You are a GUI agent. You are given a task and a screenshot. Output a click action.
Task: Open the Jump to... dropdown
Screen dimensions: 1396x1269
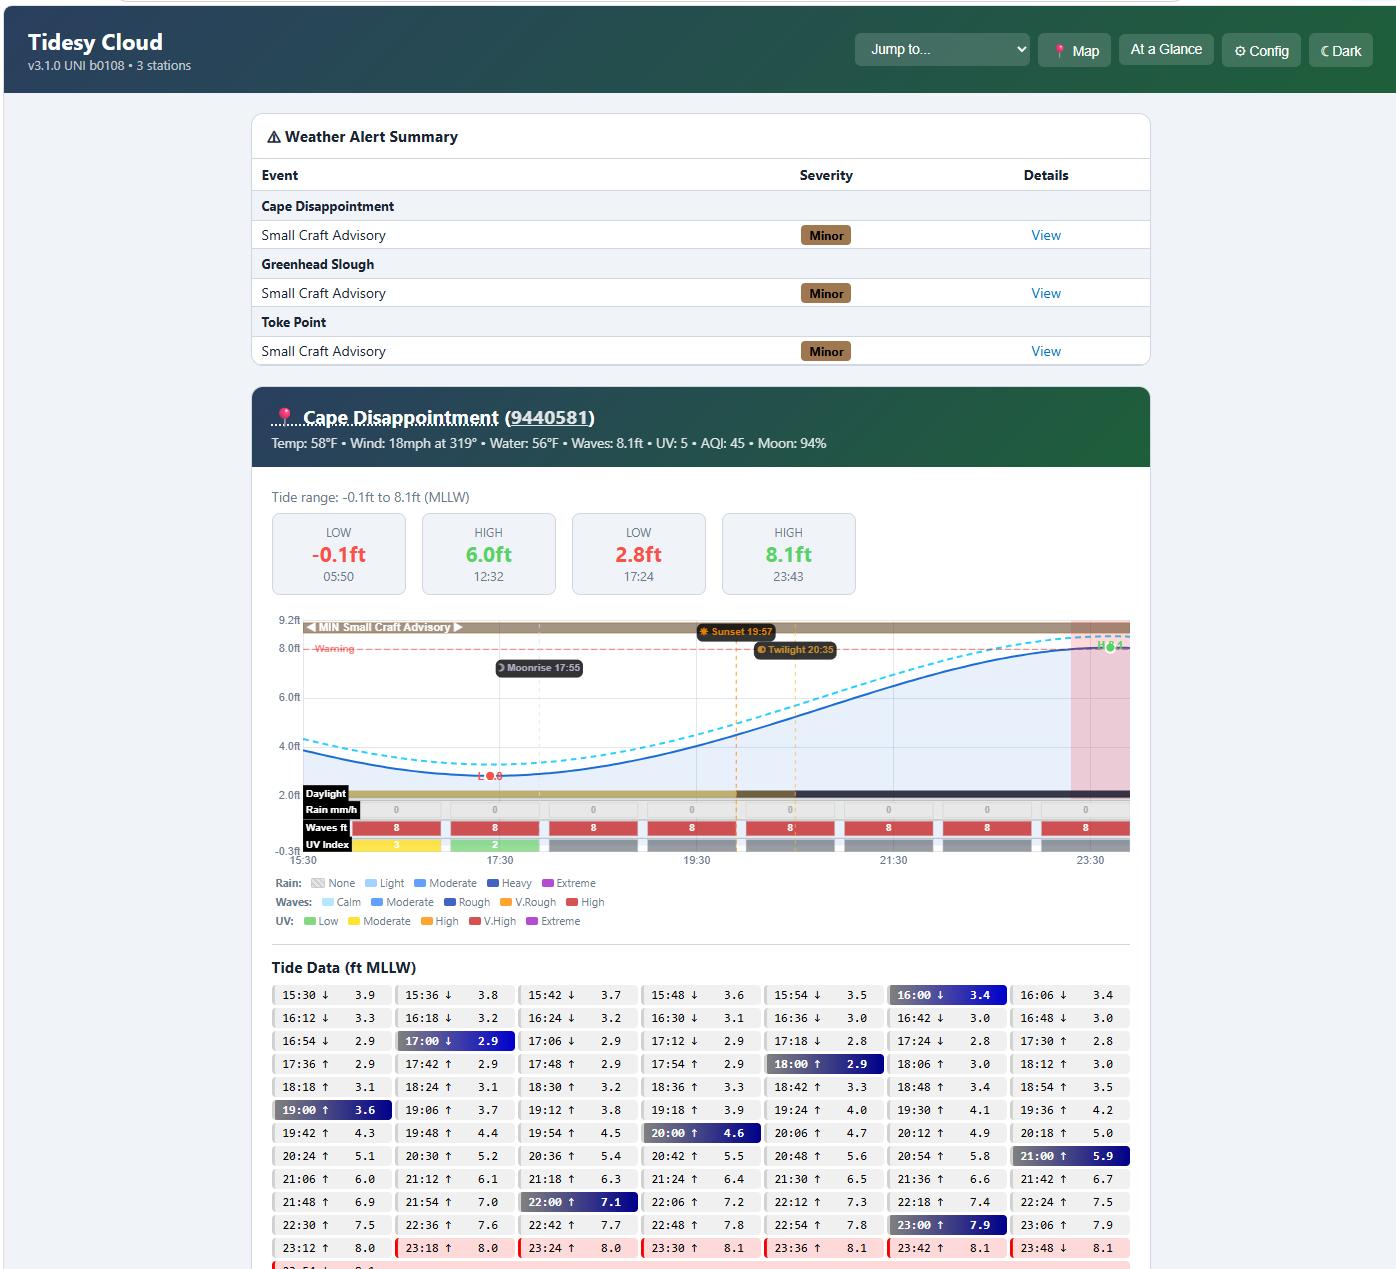click(942, 49)
